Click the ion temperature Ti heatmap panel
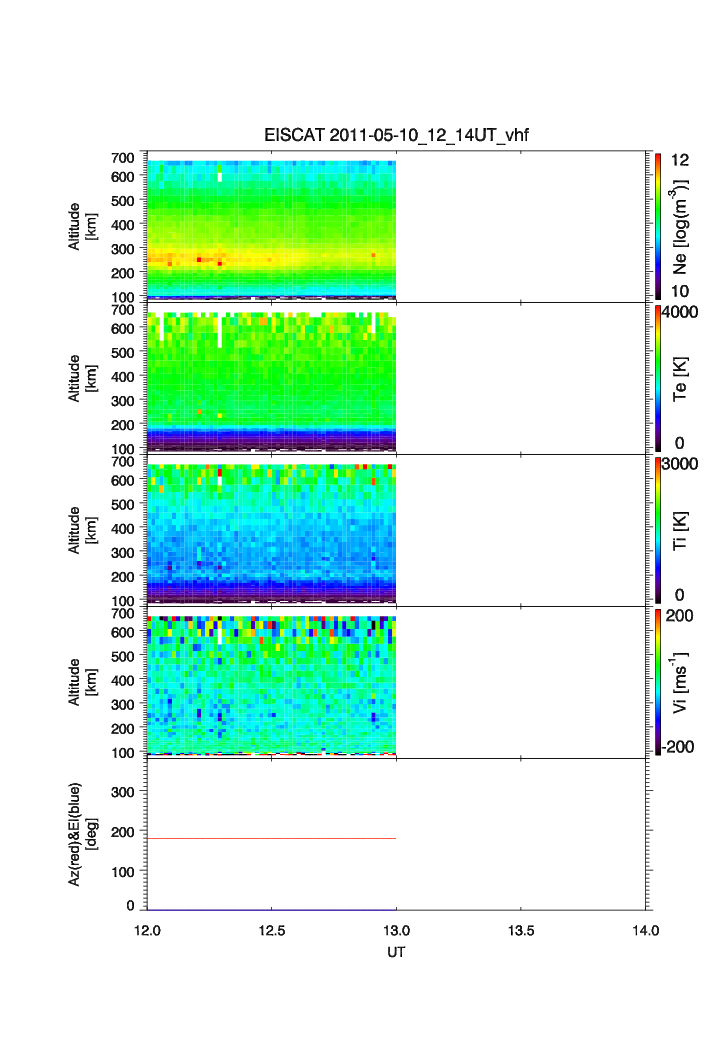Screen dimensions: 708x1062 click(x=271, y=533)
